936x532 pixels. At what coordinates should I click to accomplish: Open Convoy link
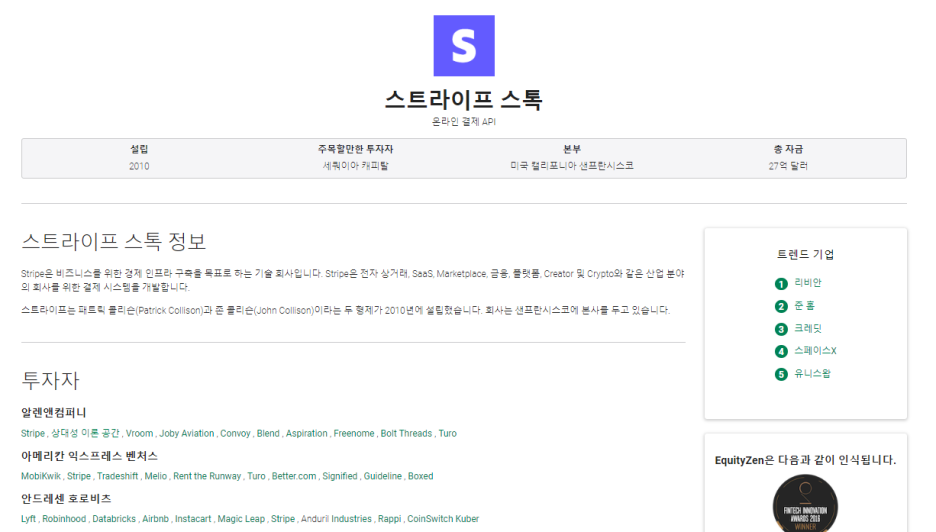click(x=235, y=433)
